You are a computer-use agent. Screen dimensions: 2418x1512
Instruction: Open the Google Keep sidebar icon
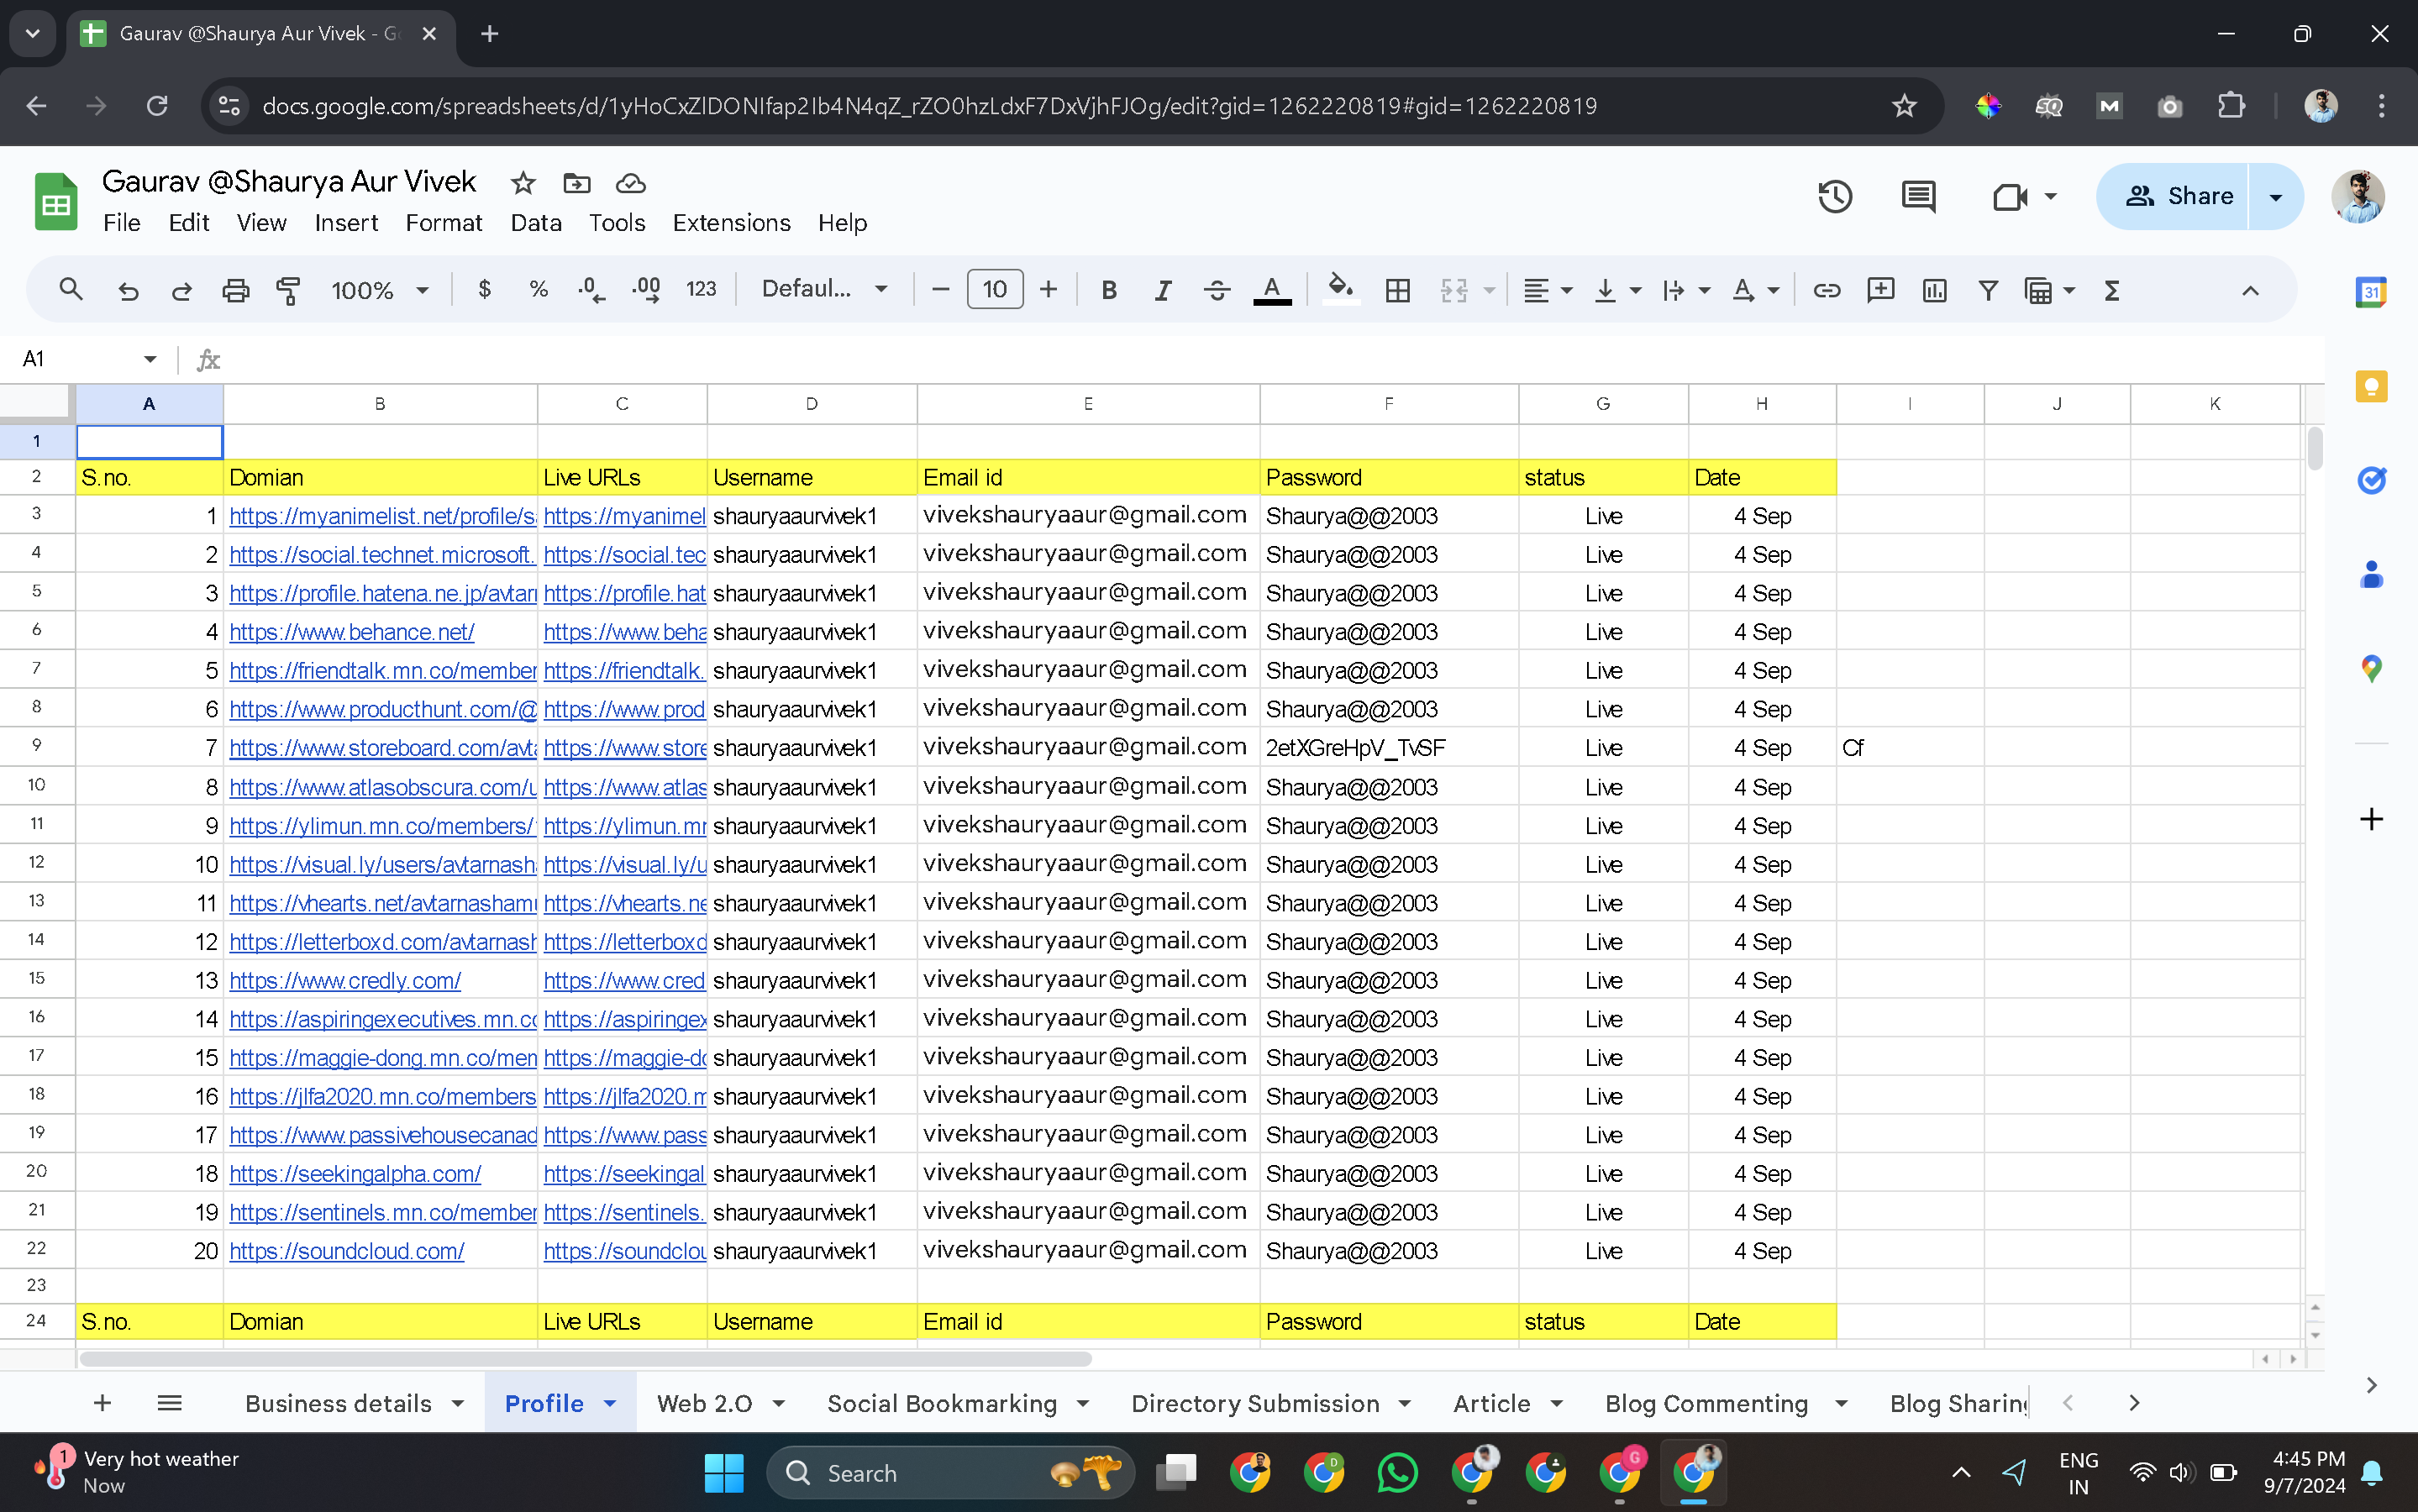(x=2371, y=386)
